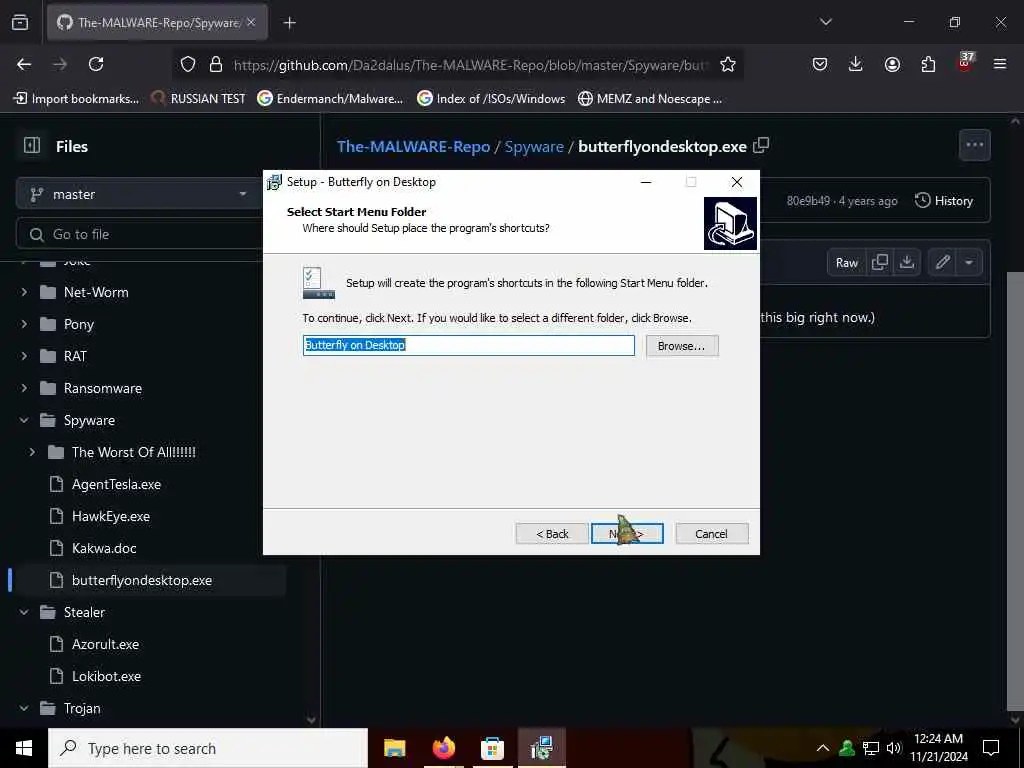Click the Type here to search box
This screenshot has height=768, width=1024.
coord(208,748)
